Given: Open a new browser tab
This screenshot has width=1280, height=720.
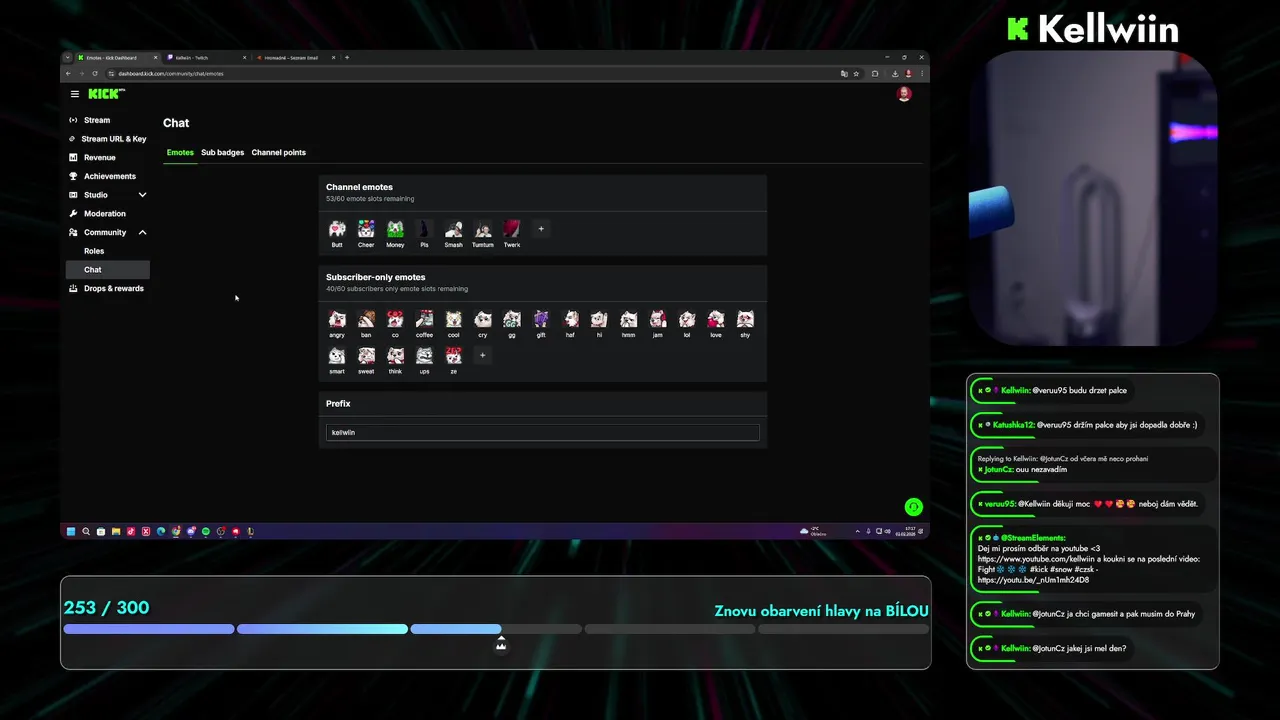Looking at the screenshot, I should click(x=347, y=58).
